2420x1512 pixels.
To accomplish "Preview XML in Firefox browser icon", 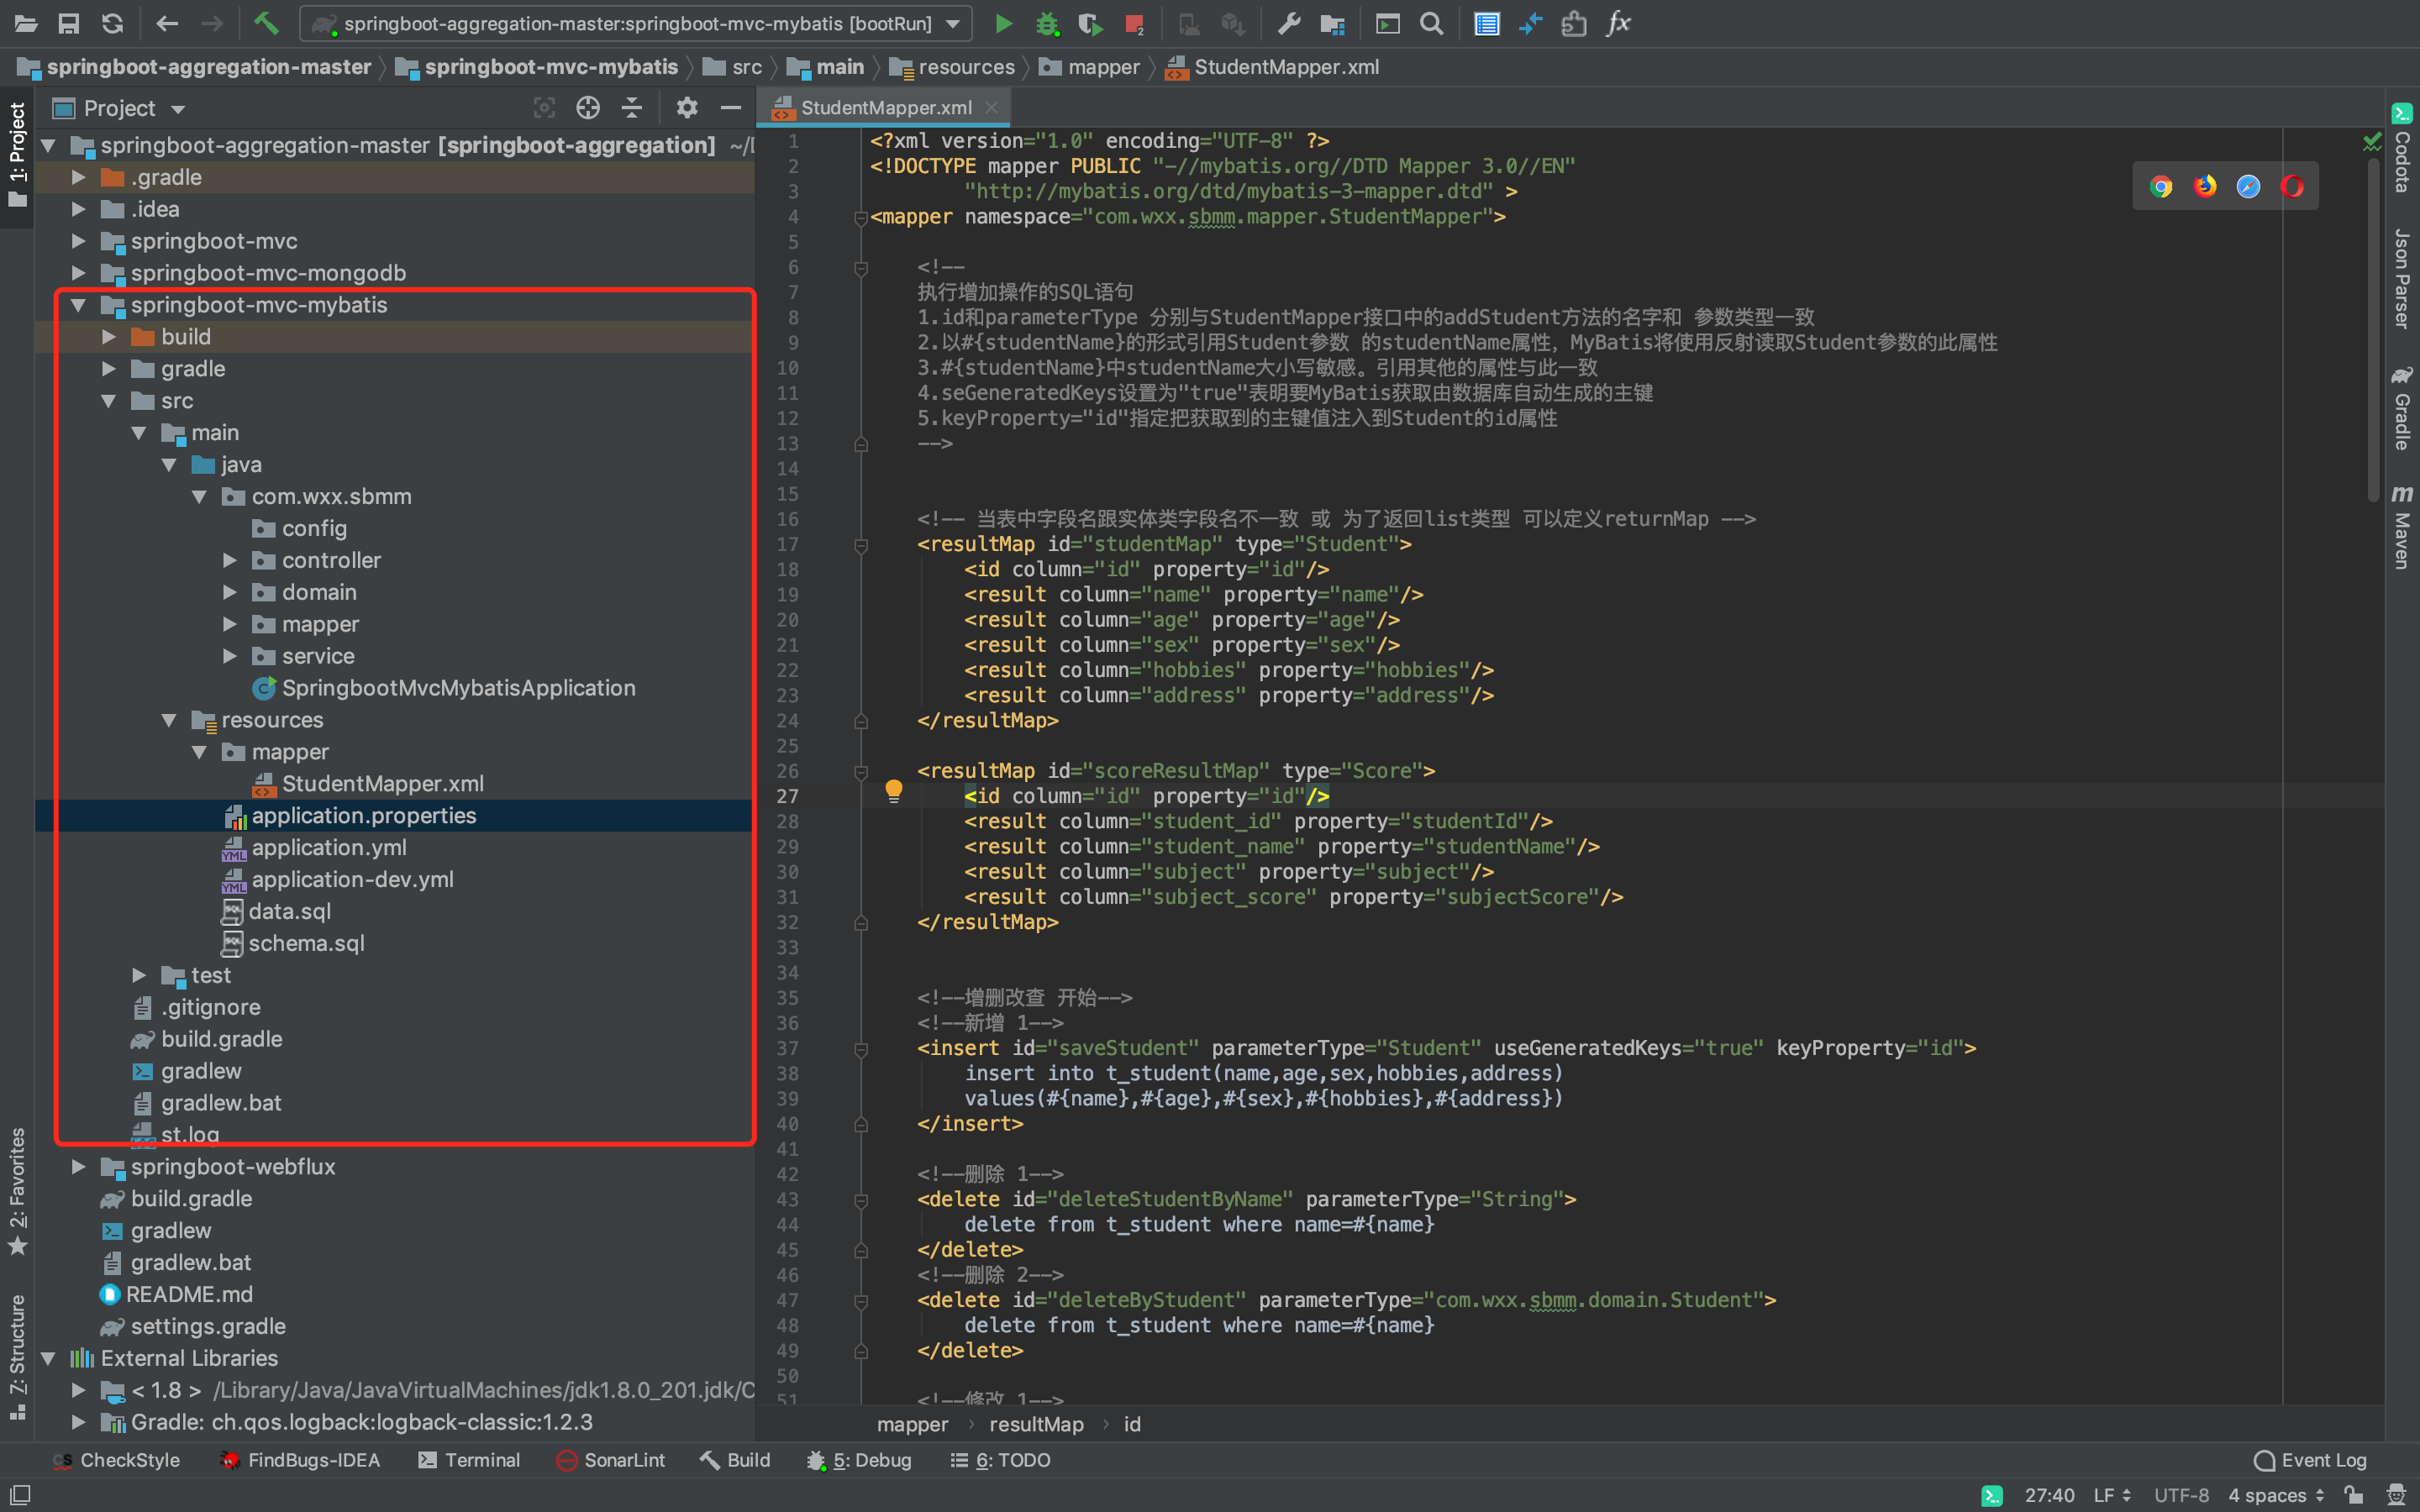I will (x=2205, y=187).
